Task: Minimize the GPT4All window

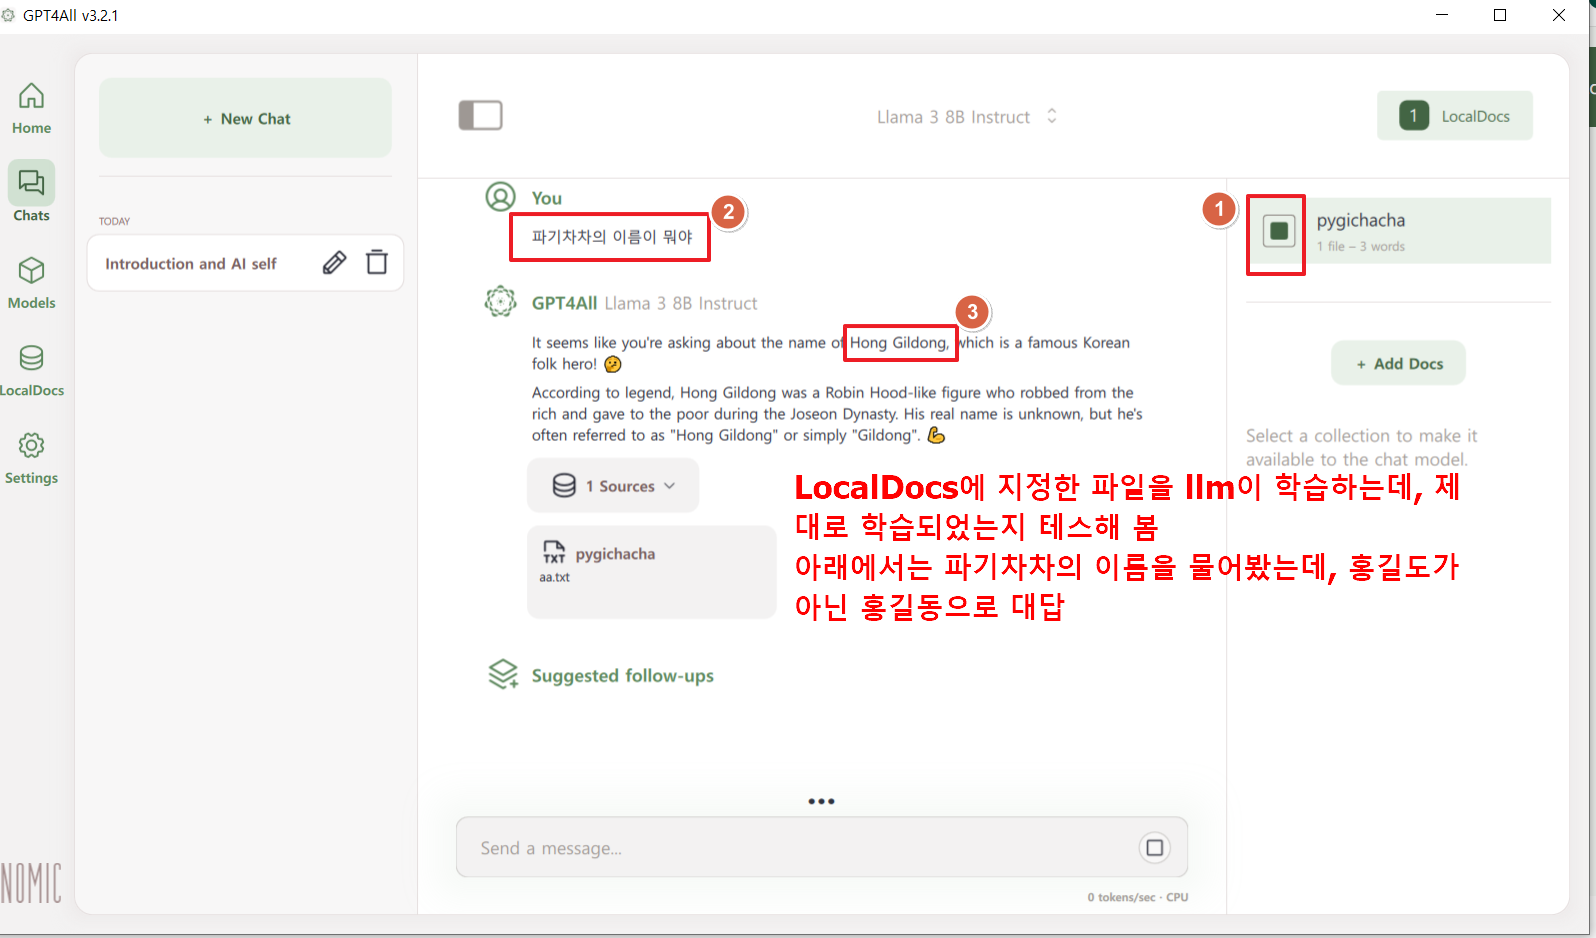Action: (1442, 15)
